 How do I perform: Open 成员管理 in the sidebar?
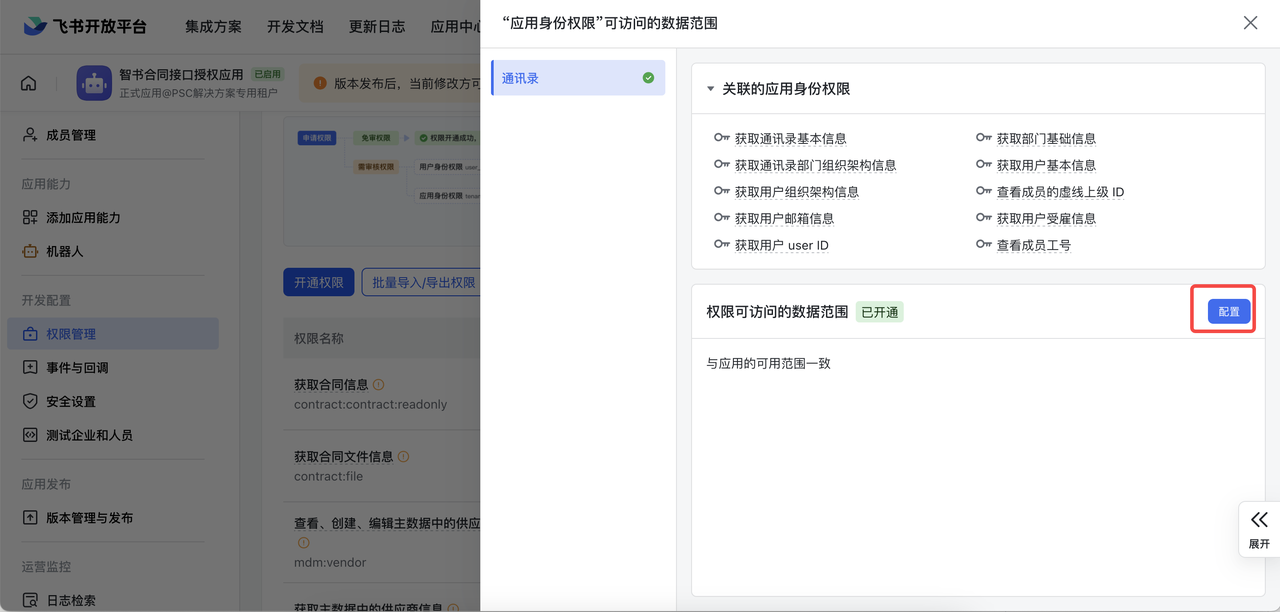coord(70,135)
